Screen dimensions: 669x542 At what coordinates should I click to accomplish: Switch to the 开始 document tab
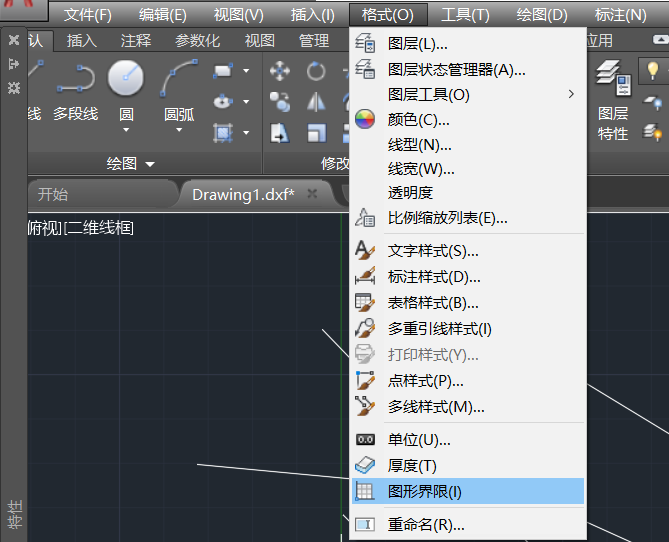(x=53, y=195)
